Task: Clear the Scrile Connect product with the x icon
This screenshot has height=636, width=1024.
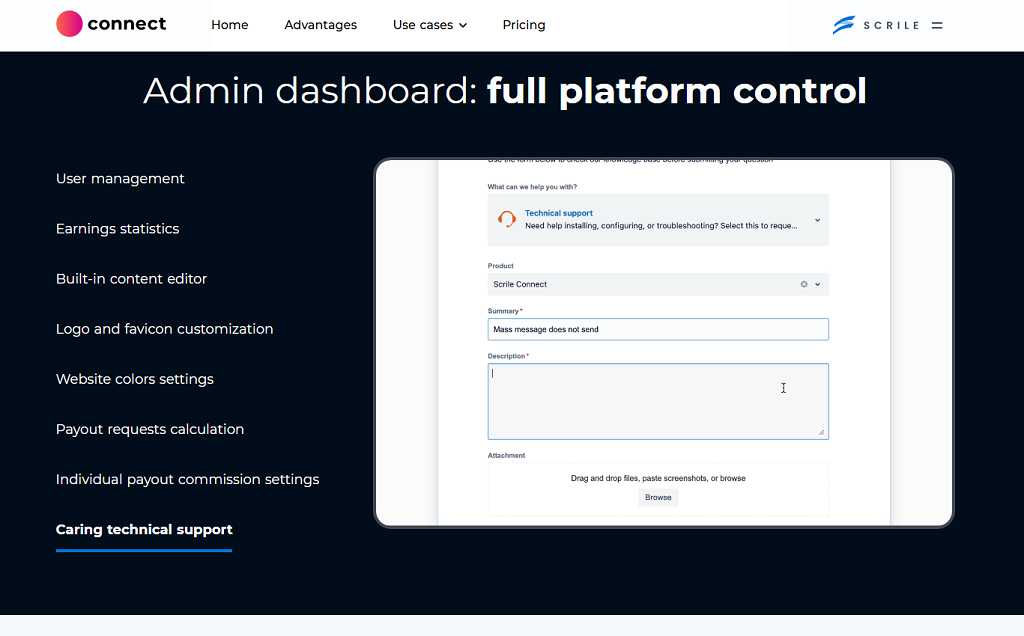Action: (803, 284)
